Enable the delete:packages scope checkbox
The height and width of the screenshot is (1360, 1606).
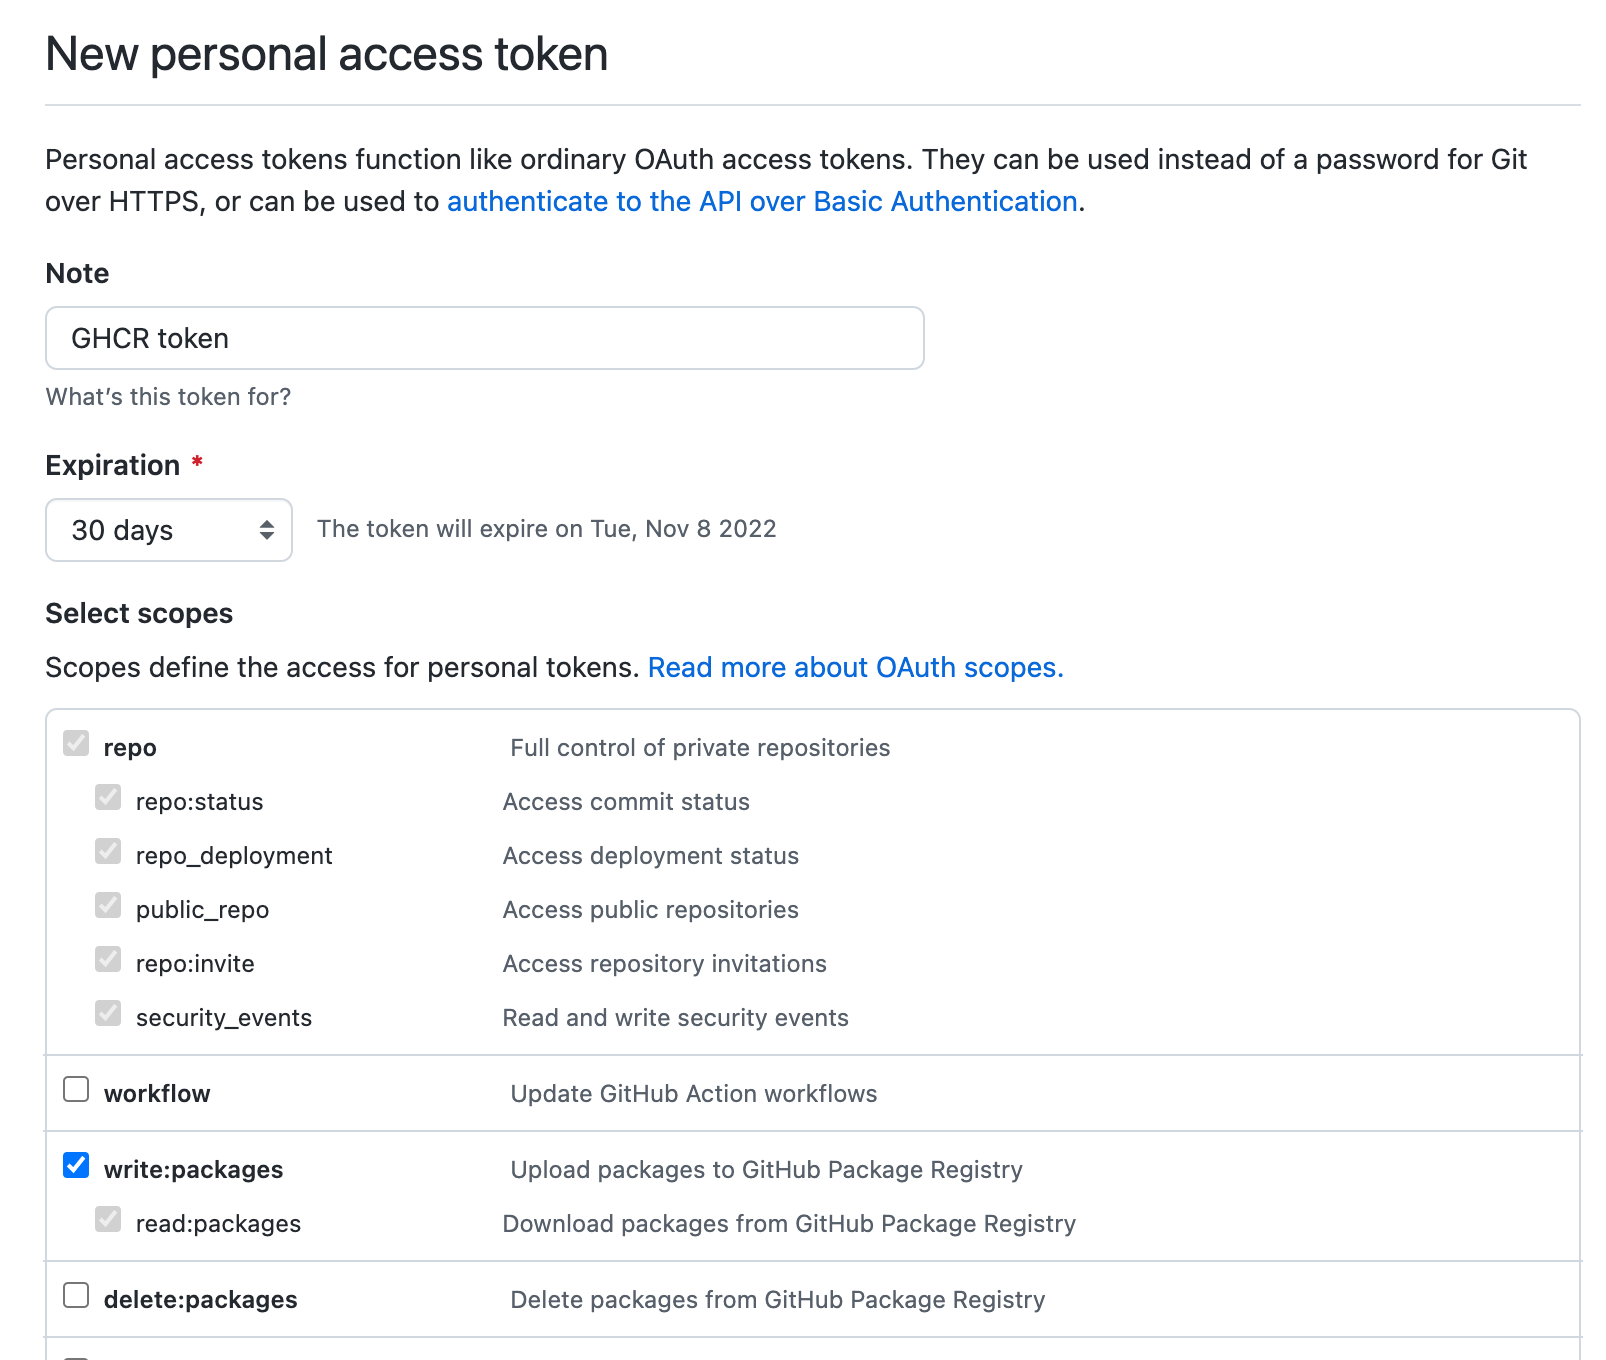pos(76,1295)
